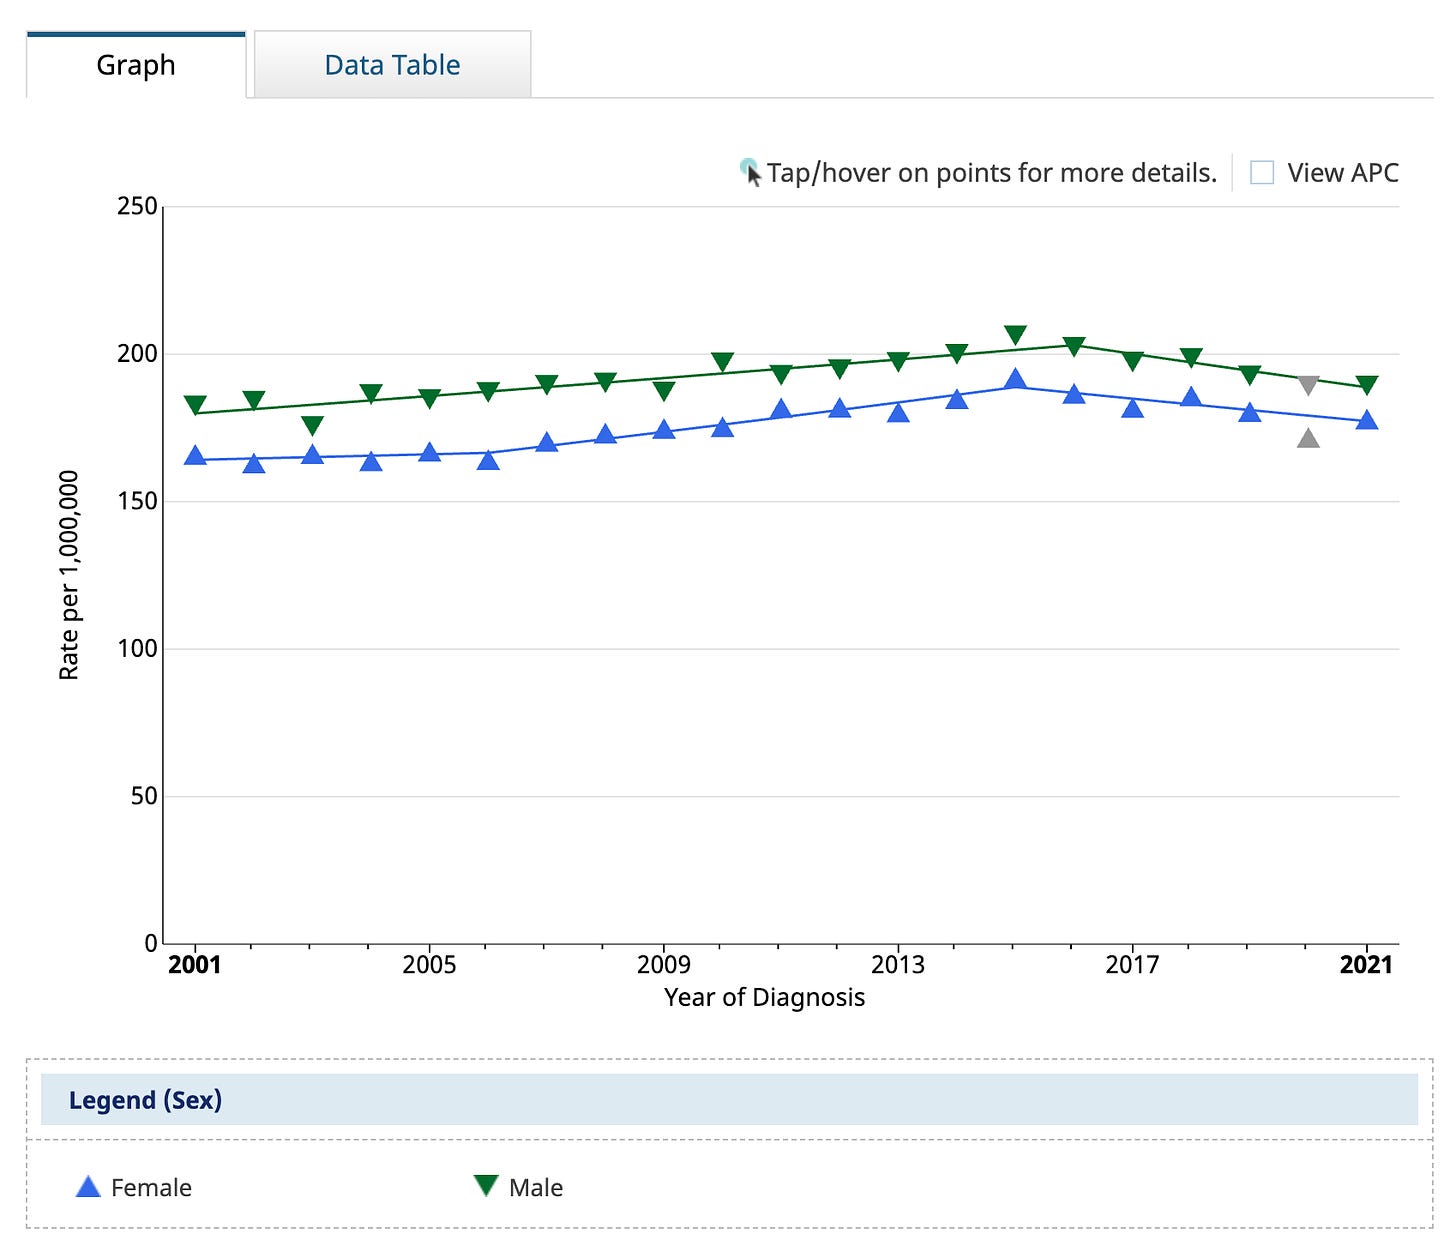Click the 'Year of Diagnosis' axis title
Viewport: 1456px width, 1240px height.
coord(765,997)
